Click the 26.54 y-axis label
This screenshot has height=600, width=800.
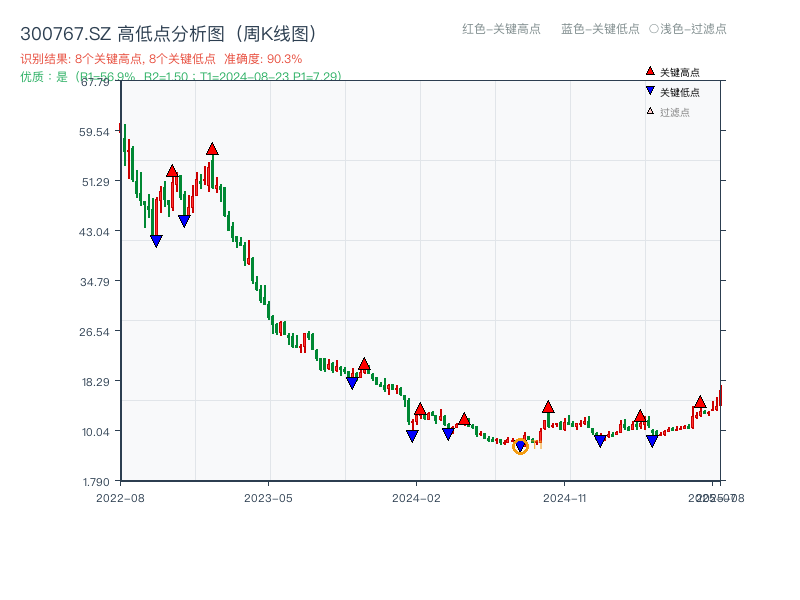(94, 332)
